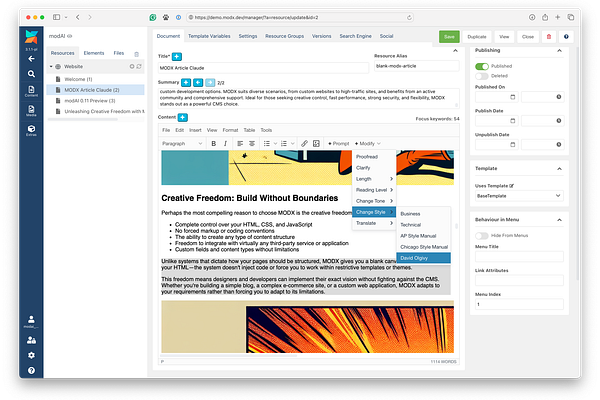
Task: Click the Resource Alias input field
Action: pos(416,66)
